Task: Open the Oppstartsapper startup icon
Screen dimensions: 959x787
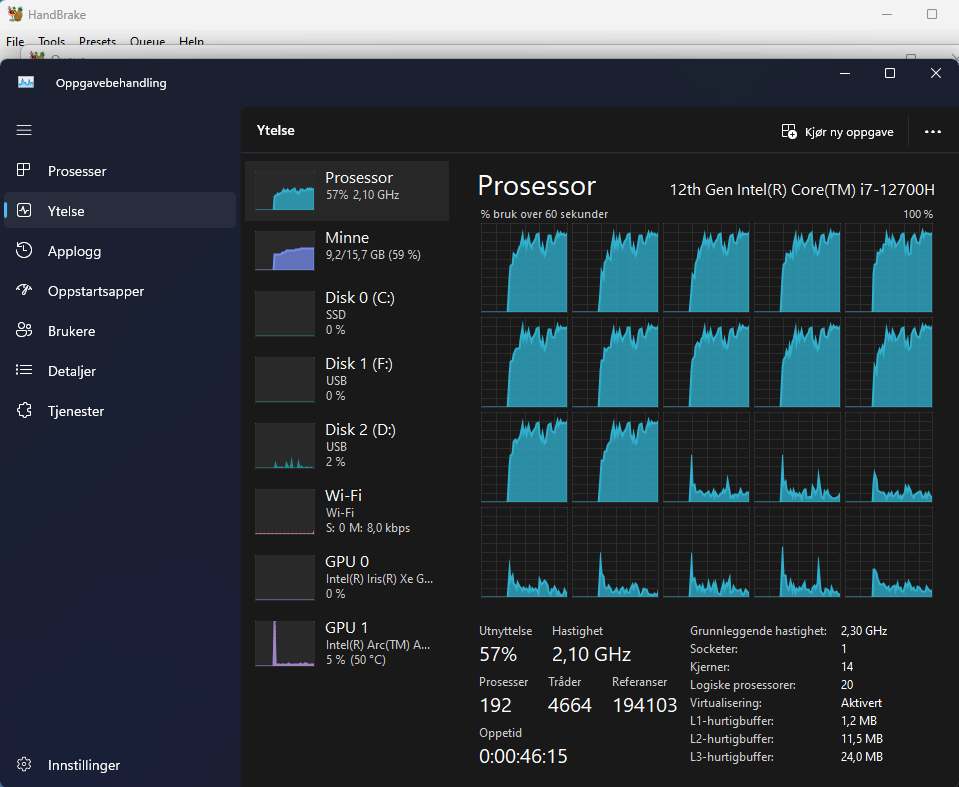Action: coord(25,291)
